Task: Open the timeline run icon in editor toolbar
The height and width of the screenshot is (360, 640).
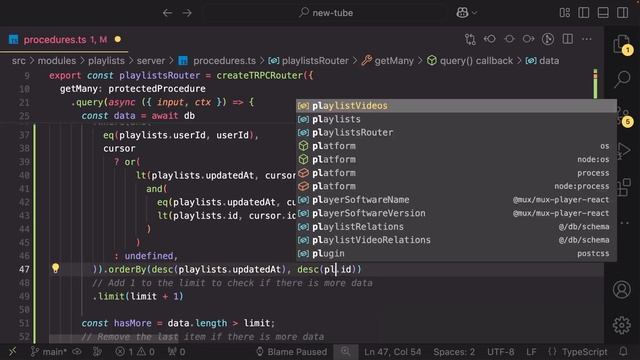Action: point(548,39)
